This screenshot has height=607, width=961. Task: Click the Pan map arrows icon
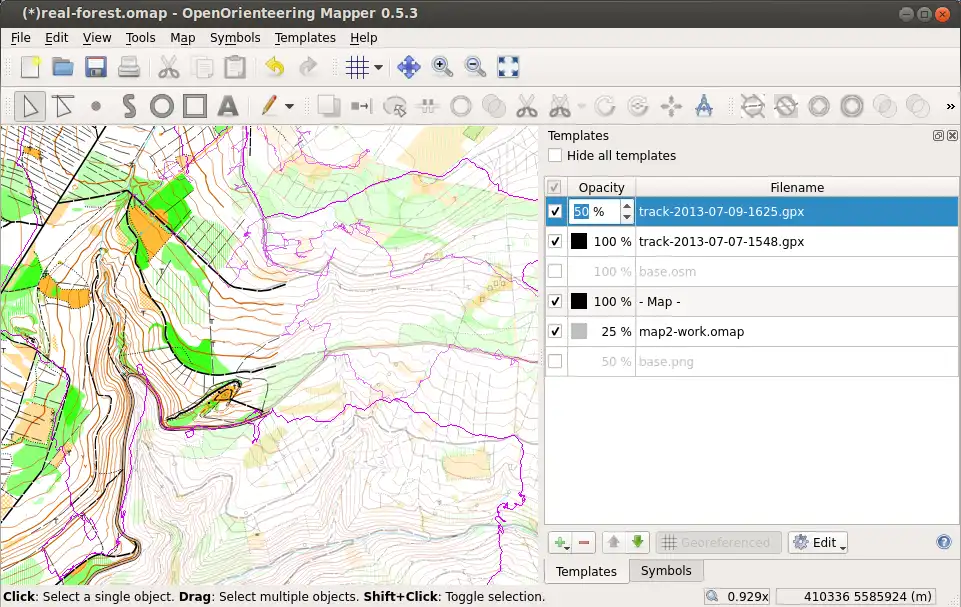[x=408, y=67]
